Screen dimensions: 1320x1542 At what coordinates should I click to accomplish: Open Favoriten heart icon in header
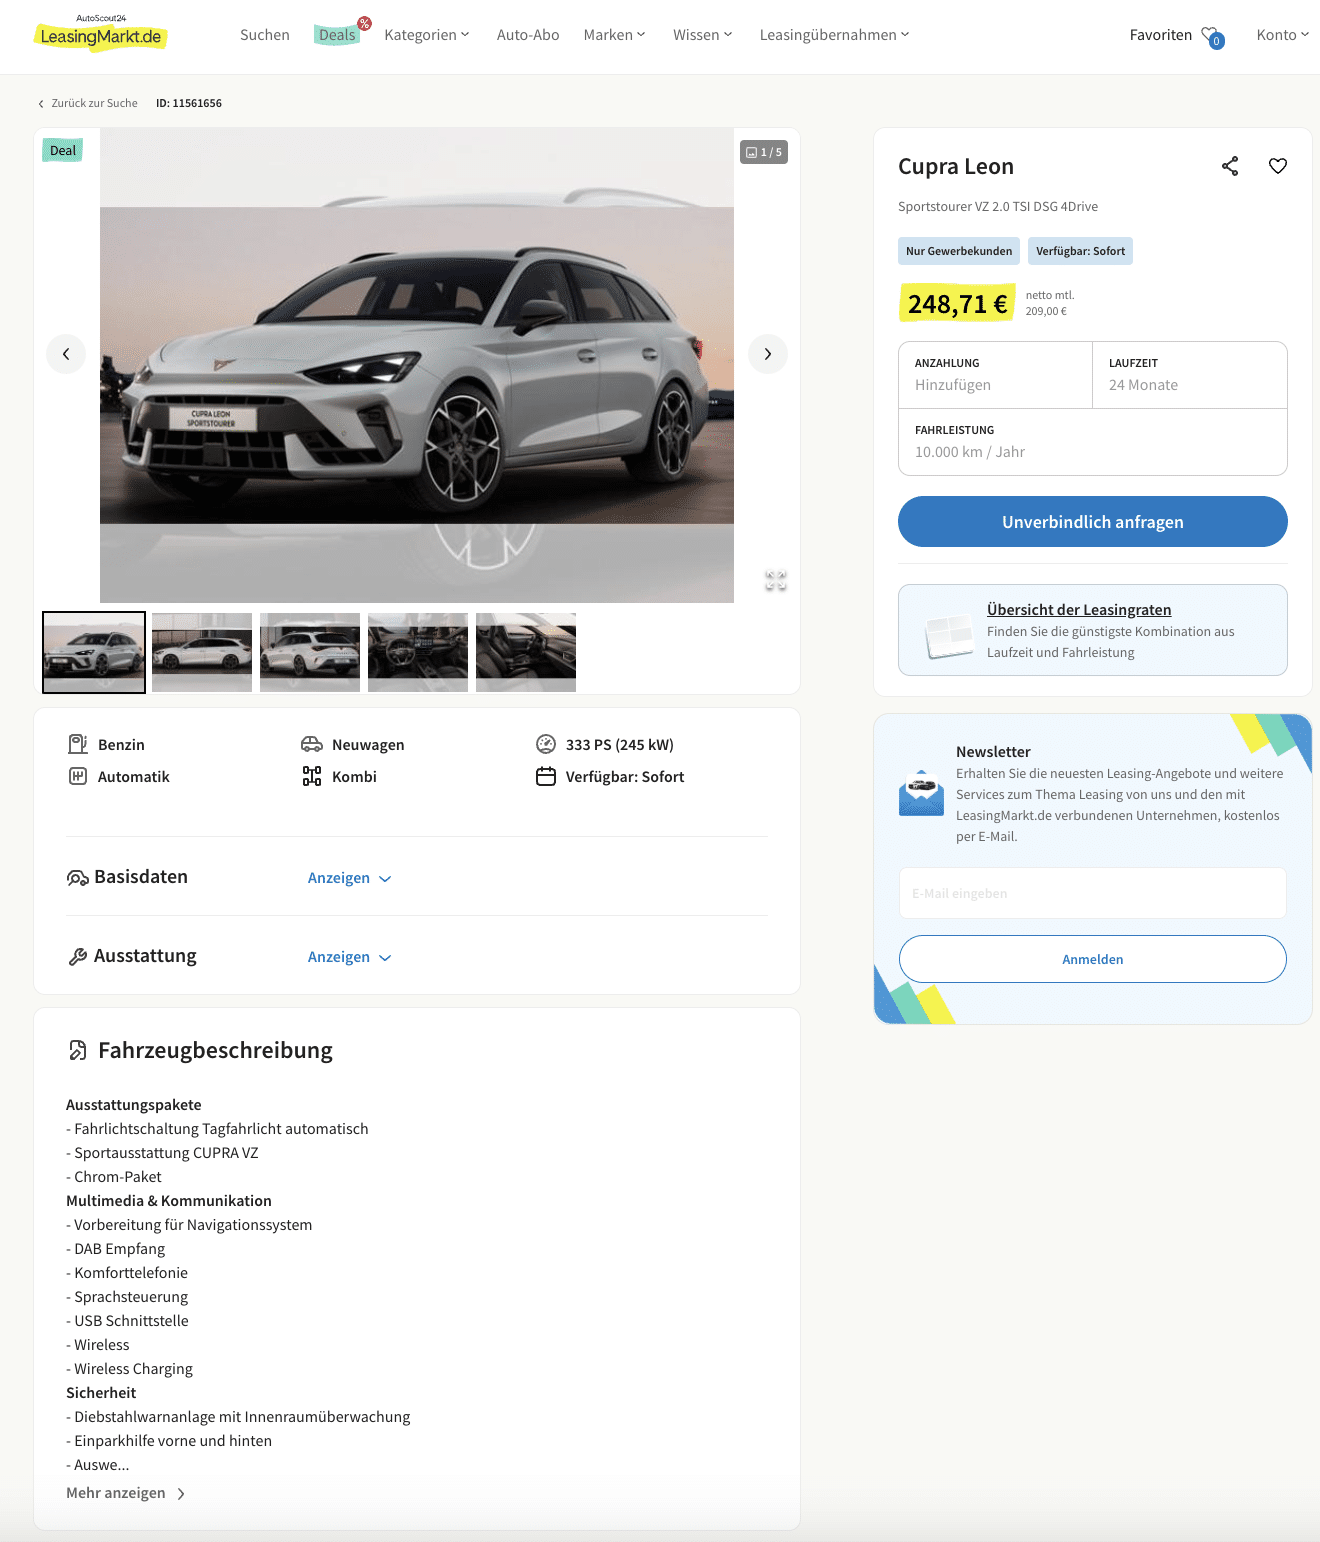1212,36
